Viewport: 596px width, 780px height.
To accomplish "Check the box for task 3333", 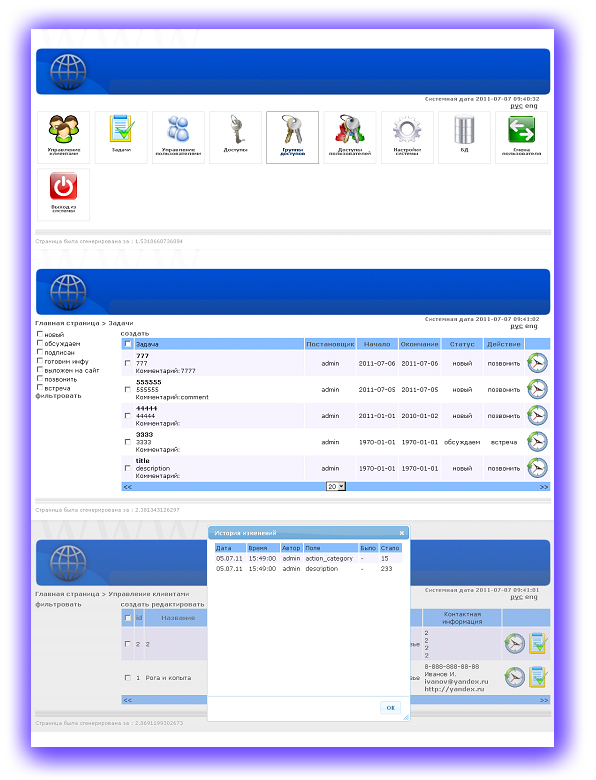I will pyautogui.click(x=128, y=442).
